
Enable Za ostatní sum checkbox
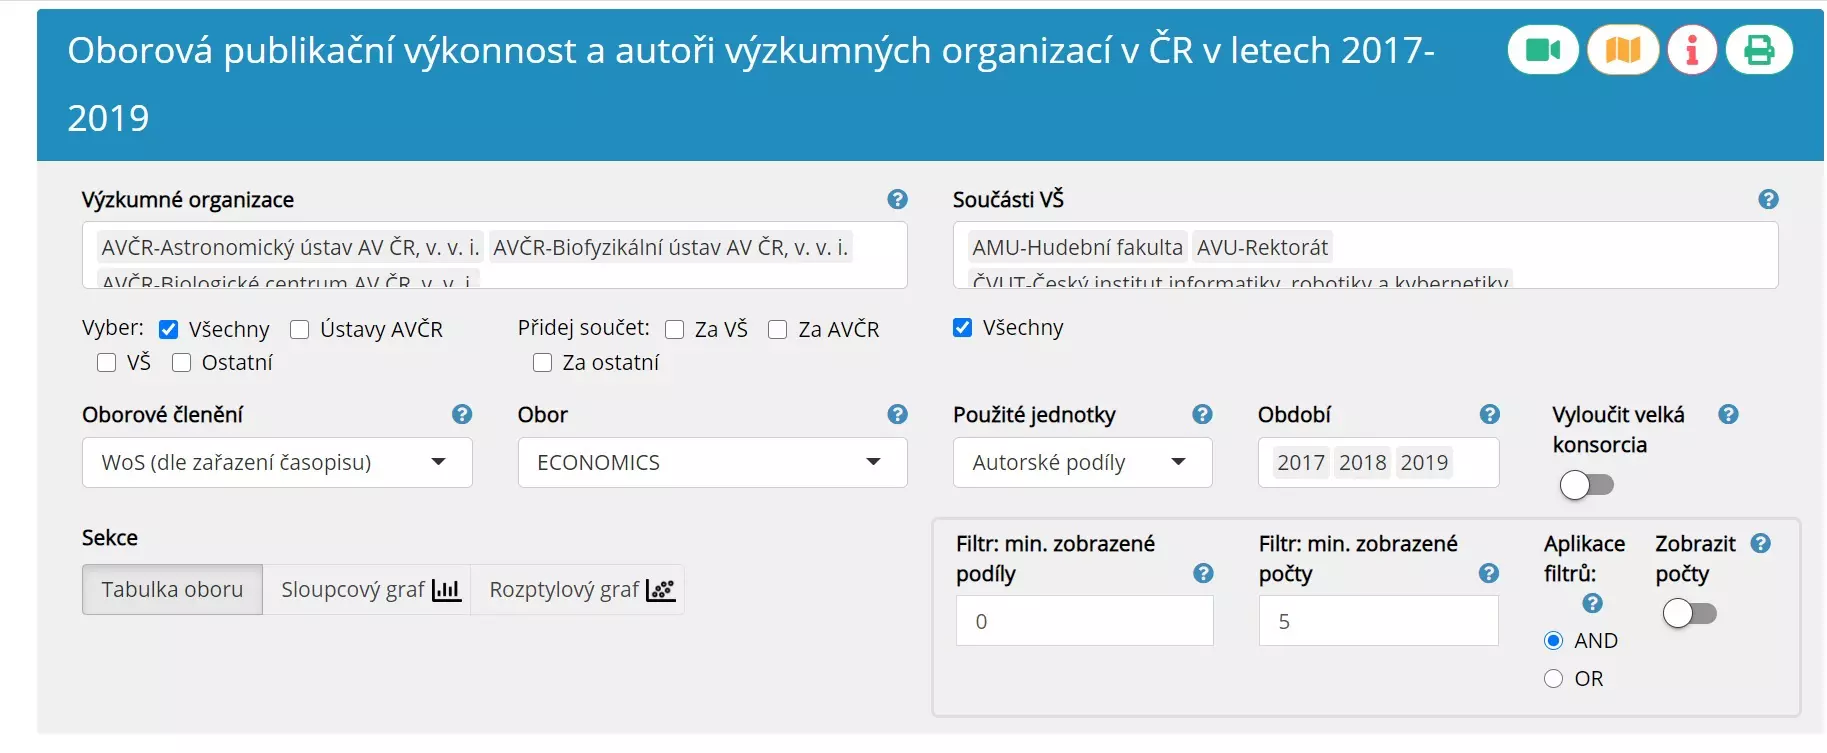[542, 362]
